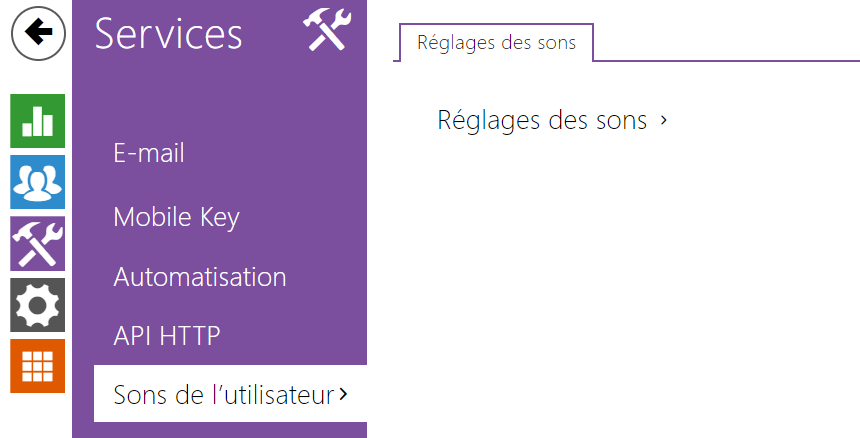This screenshot has width=860, height=438.
Task: Select Mobile Key in the Services menu
Action: tap(176, 218)
